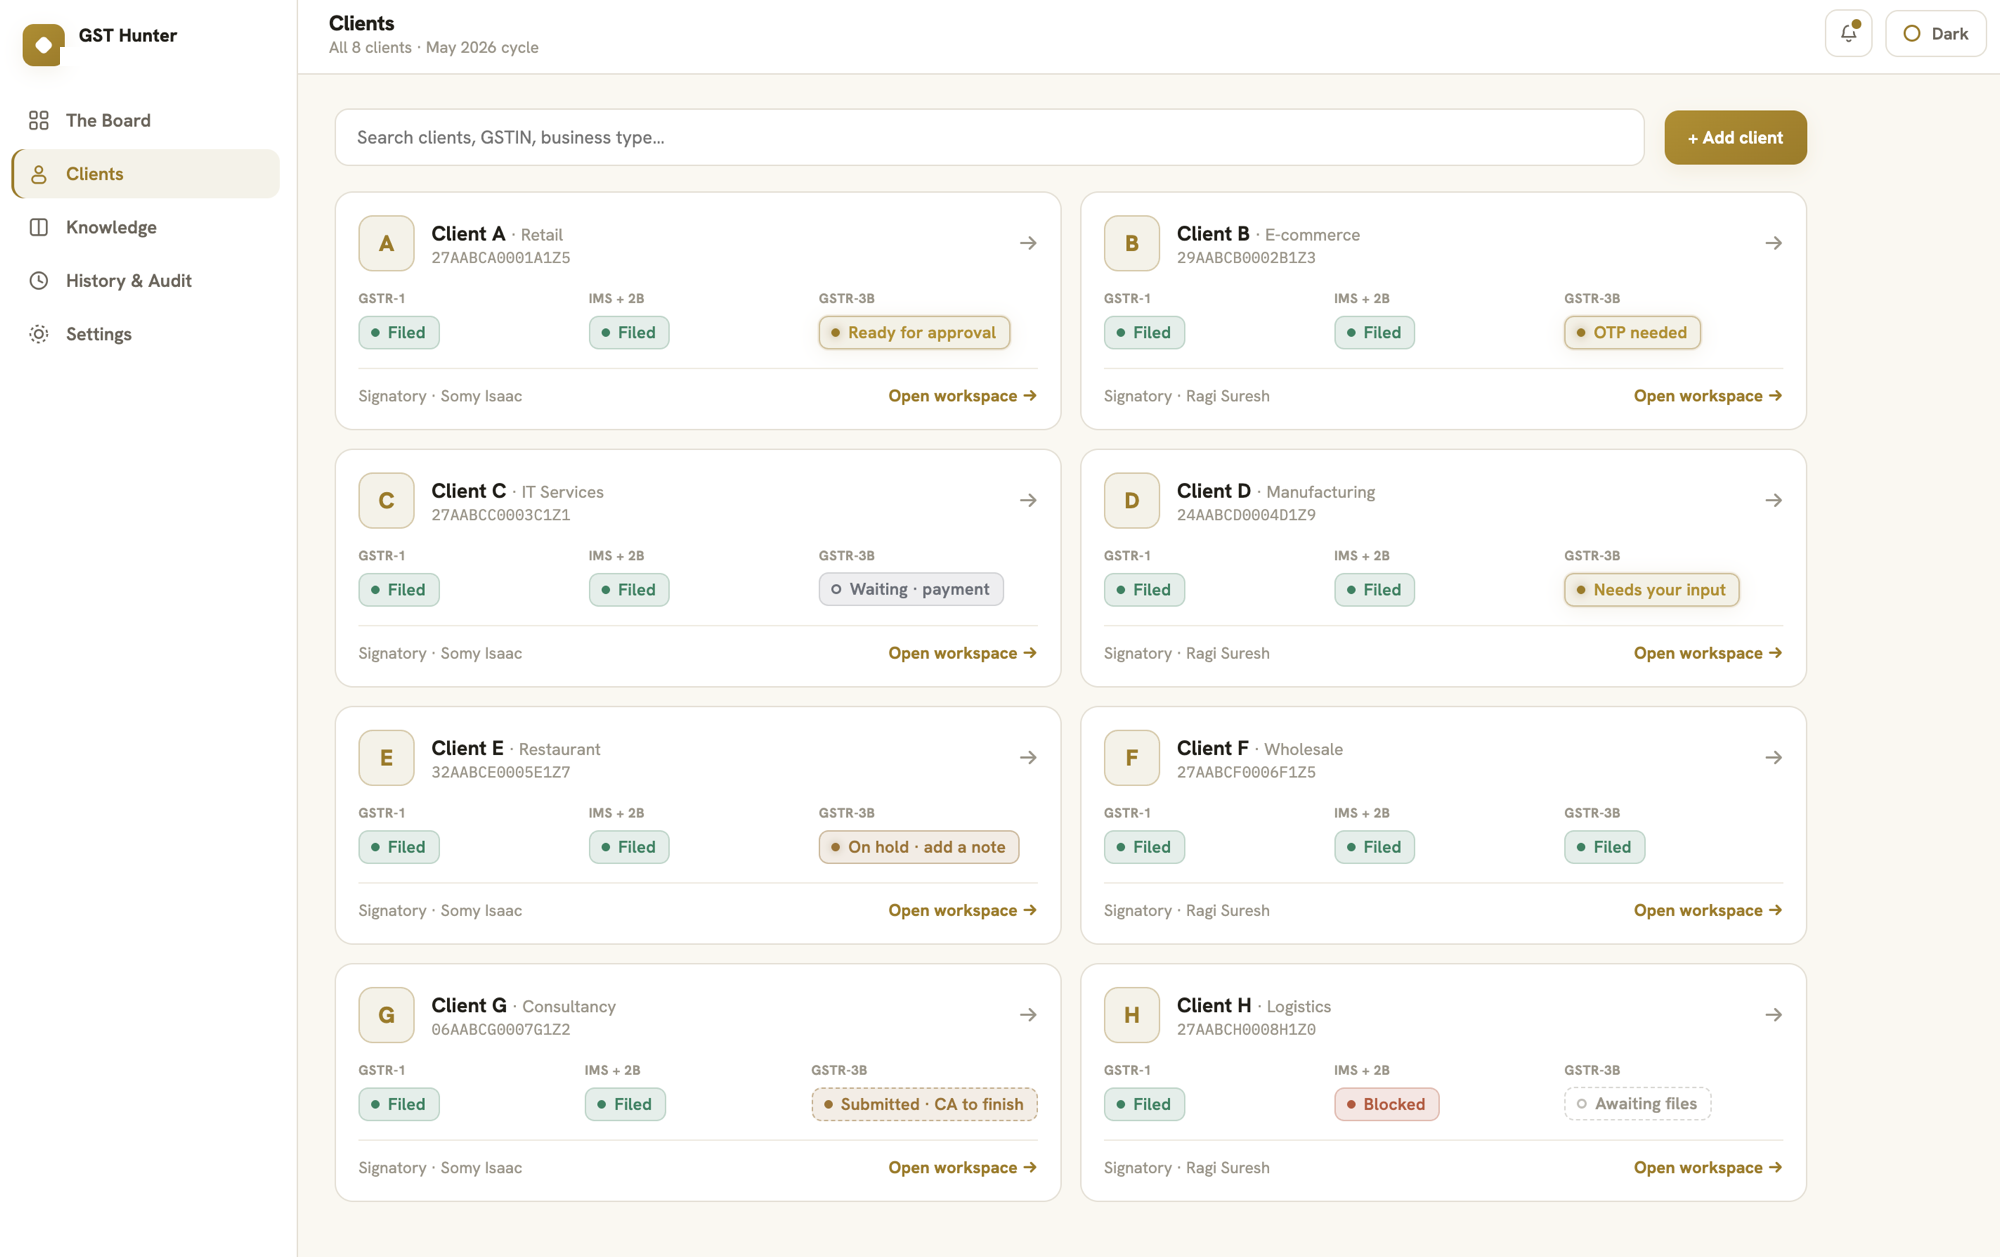The image size is (2000, 1257).
Task: Select Clients in the sidebar
Action: pos(146,174)
